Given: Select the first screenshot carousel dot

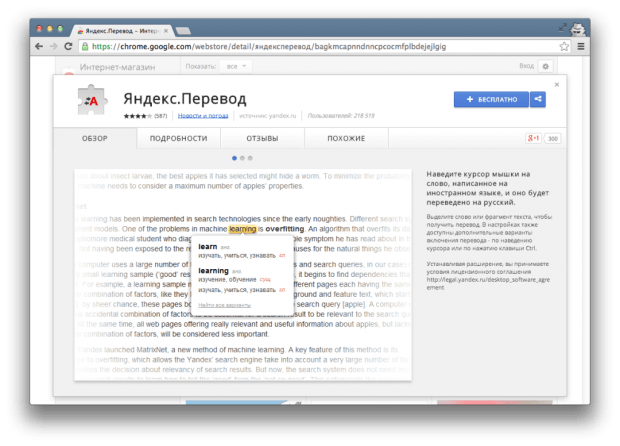Looking at the screenshot, I should (234, 158).
